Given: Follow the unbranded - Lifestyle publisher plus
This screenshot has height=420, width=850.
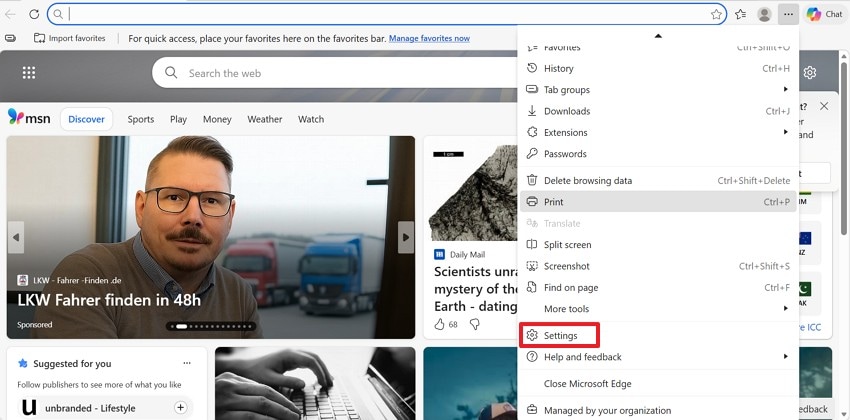Looking at the screenshot, I should 181,408.
